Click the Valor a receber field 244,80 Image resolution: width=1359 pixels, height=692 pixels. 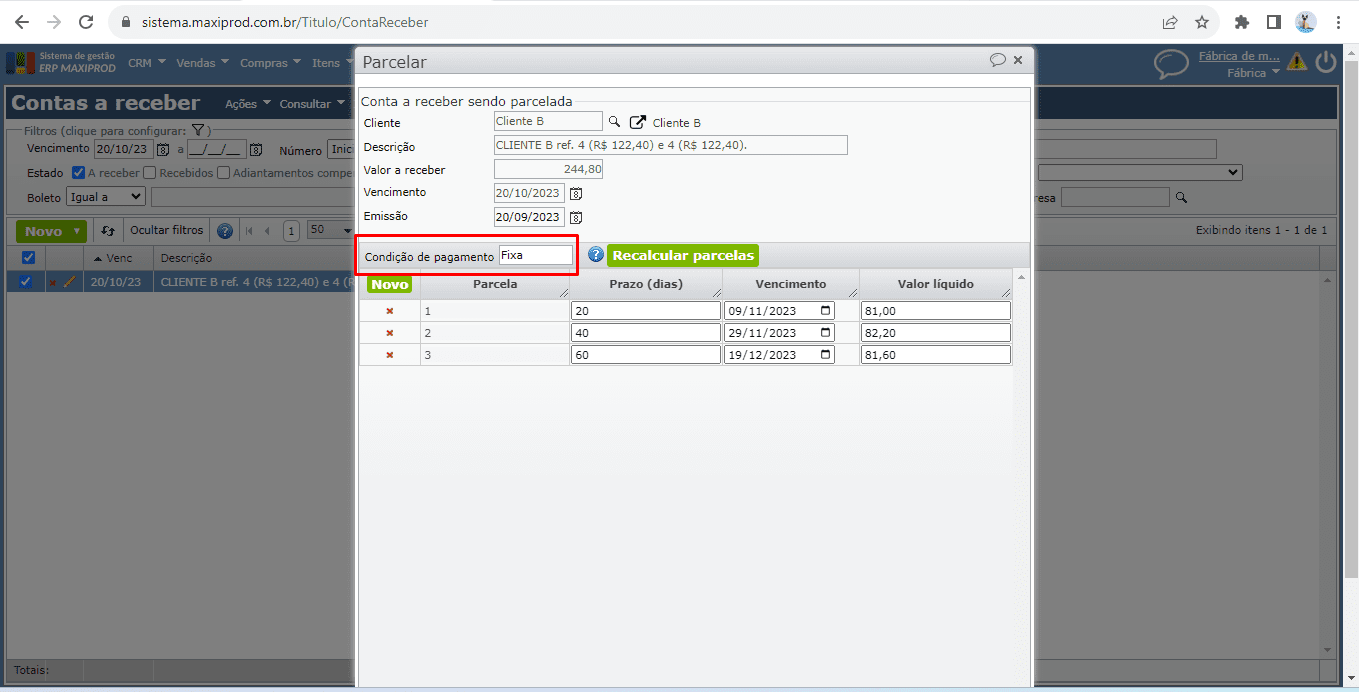pyautogui.click(x=548, y=169)
